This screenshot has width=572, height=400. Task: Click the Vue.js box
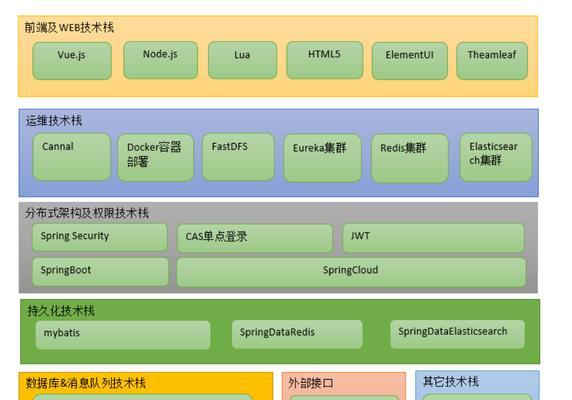point(72,61)
